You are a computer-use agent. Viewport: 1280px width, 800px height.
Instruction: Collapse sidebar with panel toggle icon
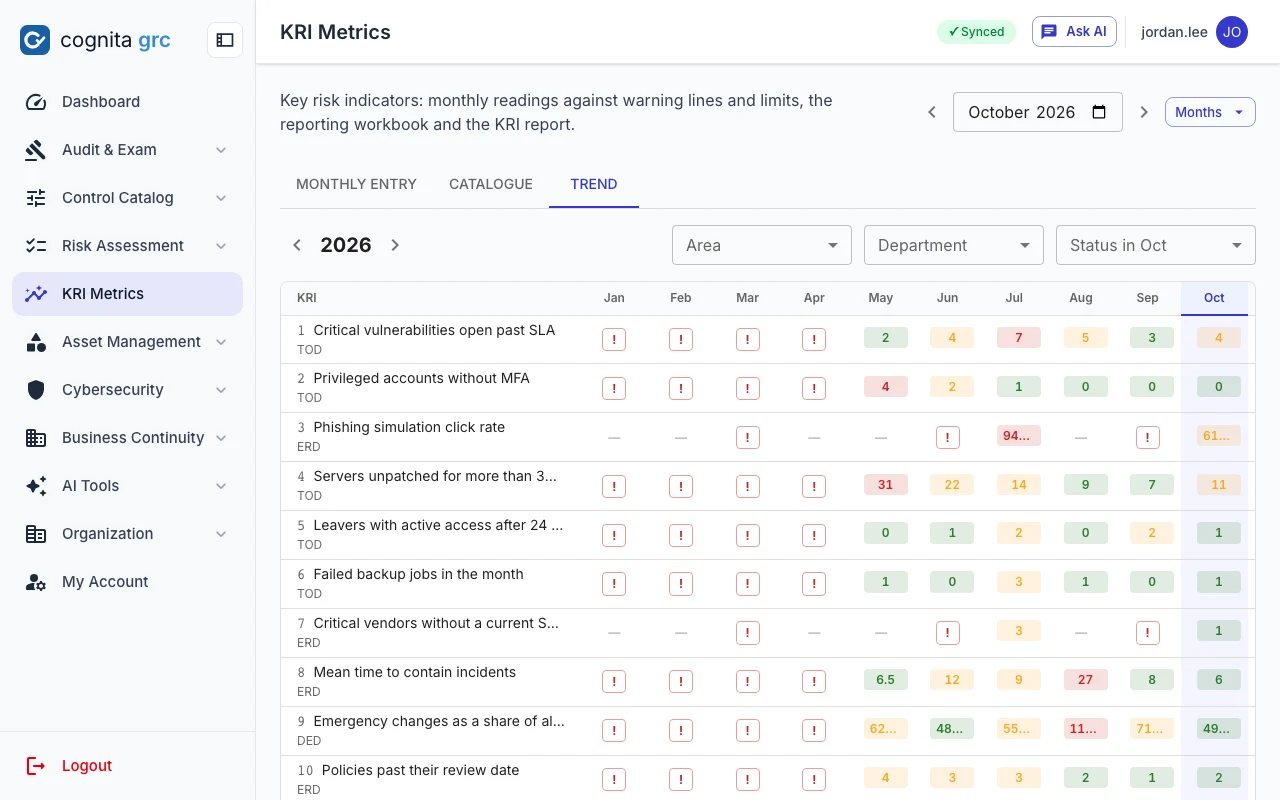225,40
